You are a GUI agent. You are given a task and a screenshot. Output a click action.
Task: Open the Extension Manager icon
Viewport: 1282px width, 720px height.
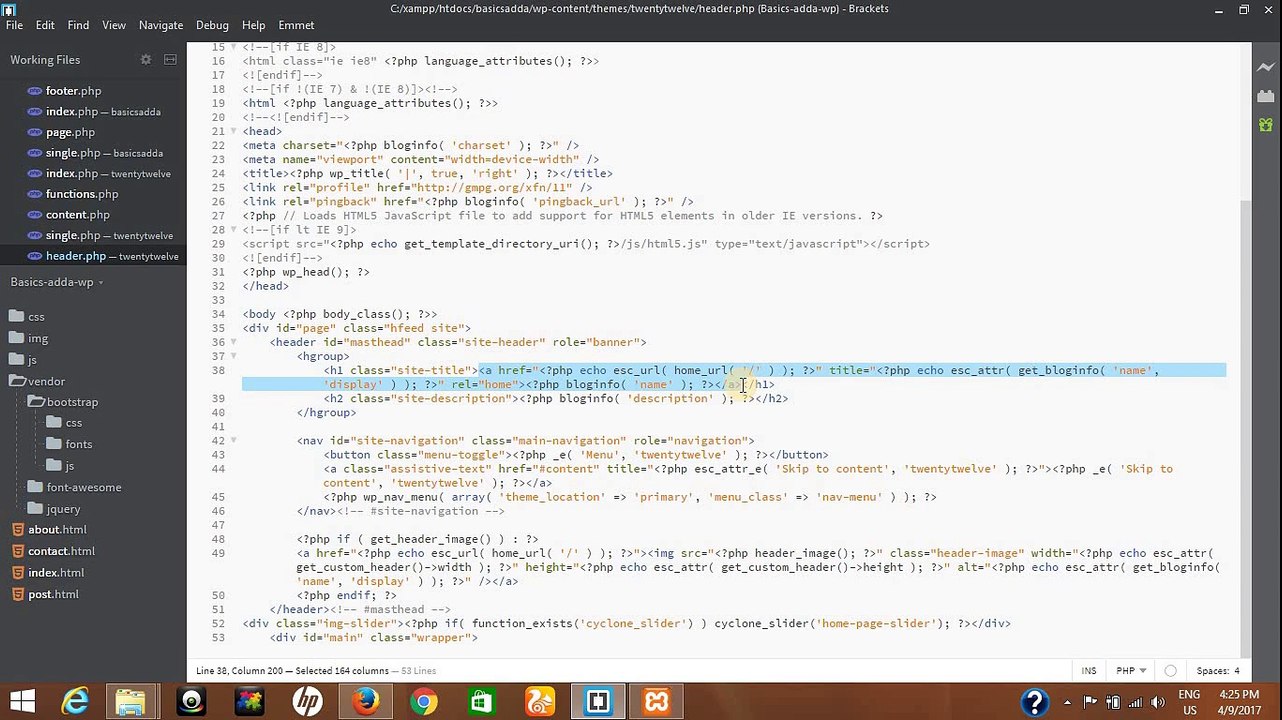pyautogui.click(x=1266, y=97)
